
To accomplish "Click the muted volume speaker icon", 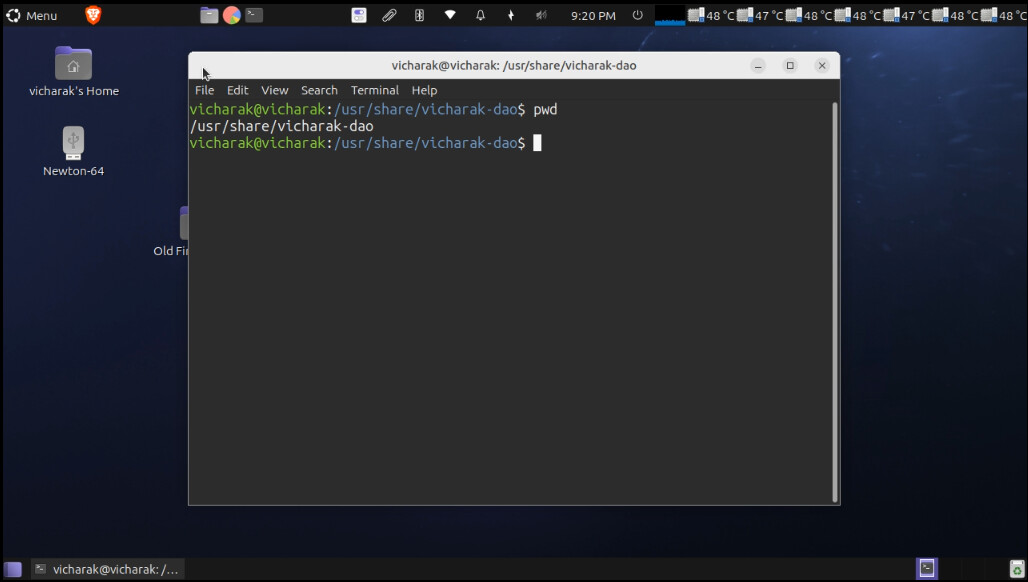I will [x=541, y=15].
